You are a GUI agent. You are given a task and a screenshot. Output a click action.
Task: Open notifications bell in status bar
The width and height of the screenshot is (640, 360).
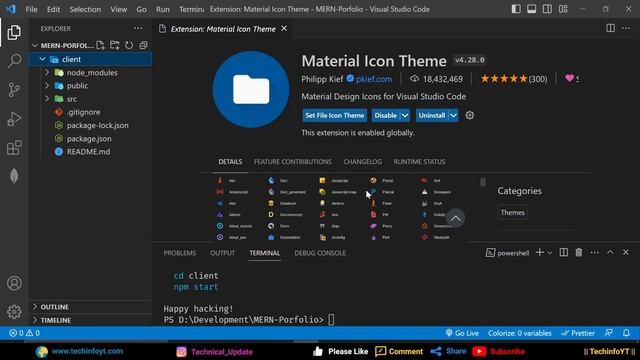(626, 333)
